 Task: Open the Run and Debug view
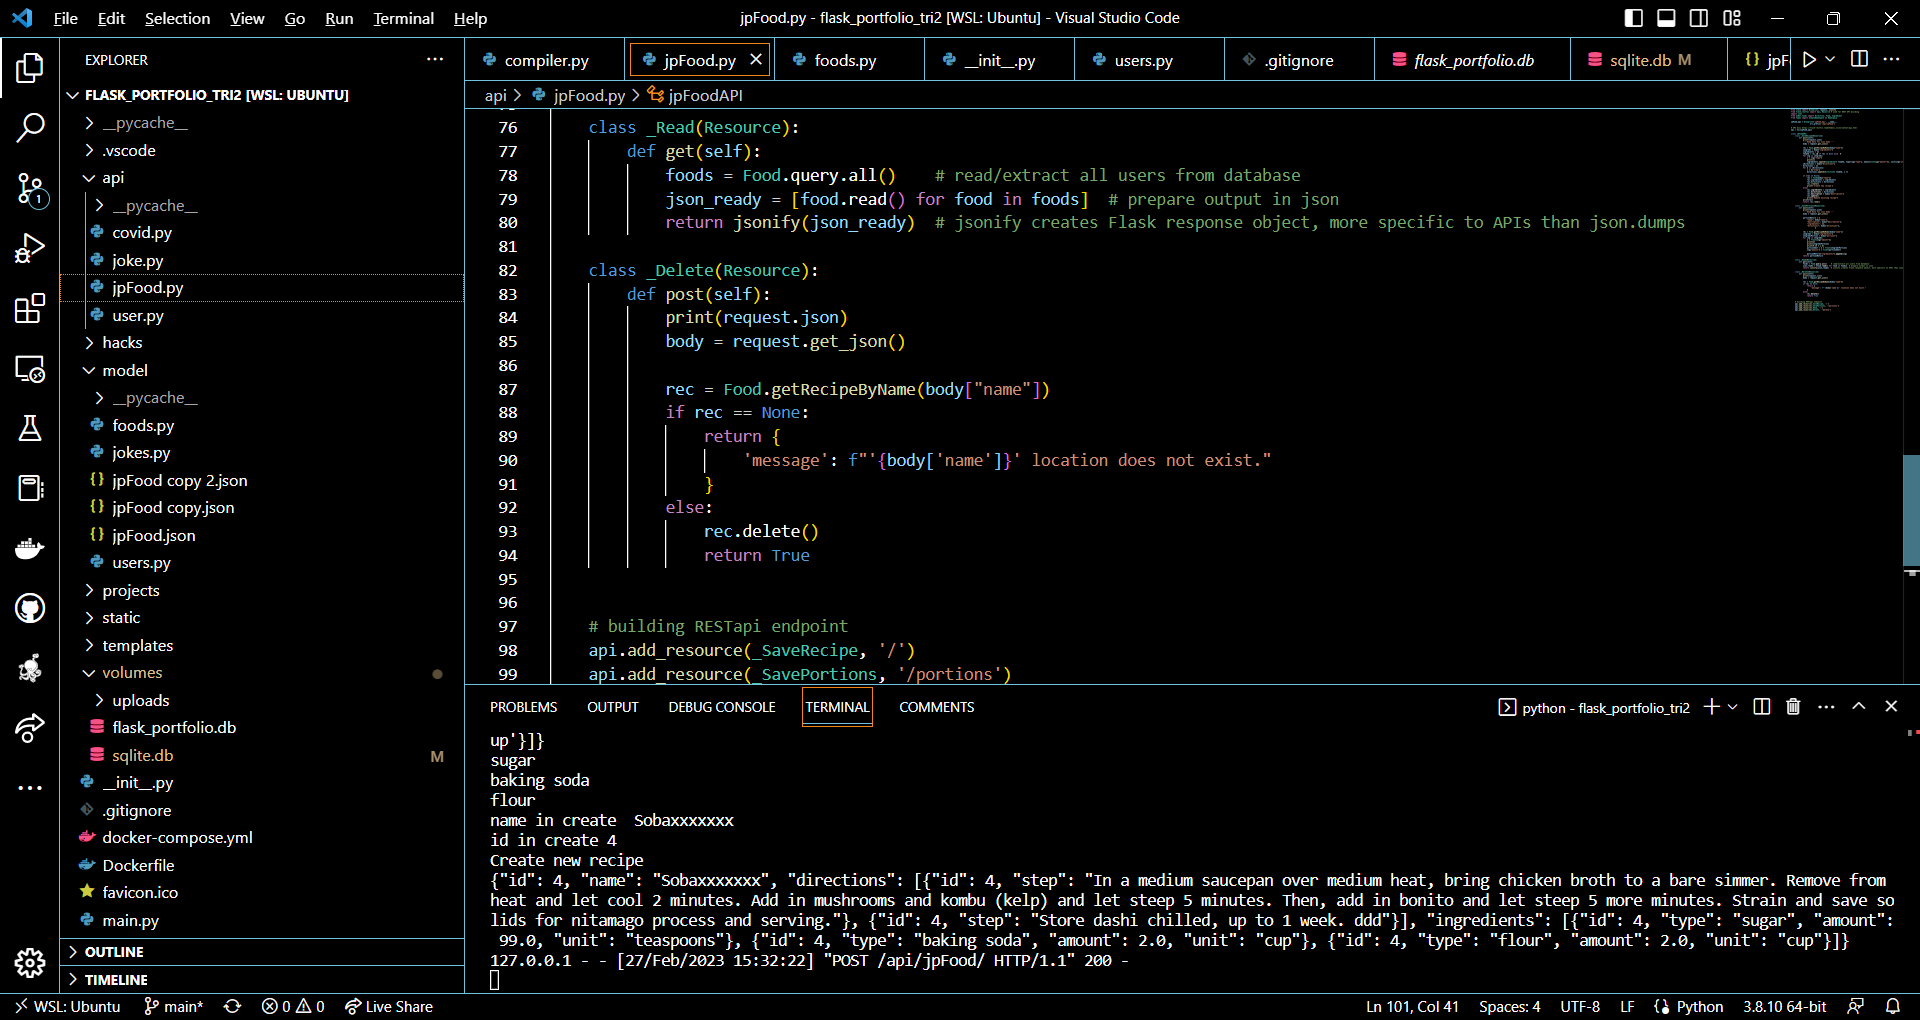coord(30,248)
